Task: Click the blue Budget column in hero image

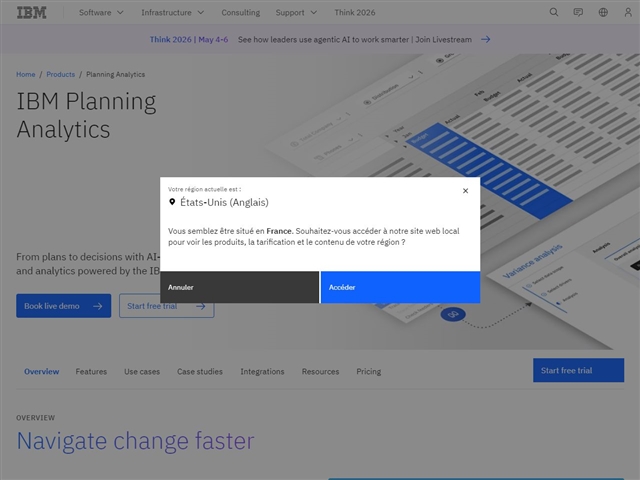Action: [488, 171]
